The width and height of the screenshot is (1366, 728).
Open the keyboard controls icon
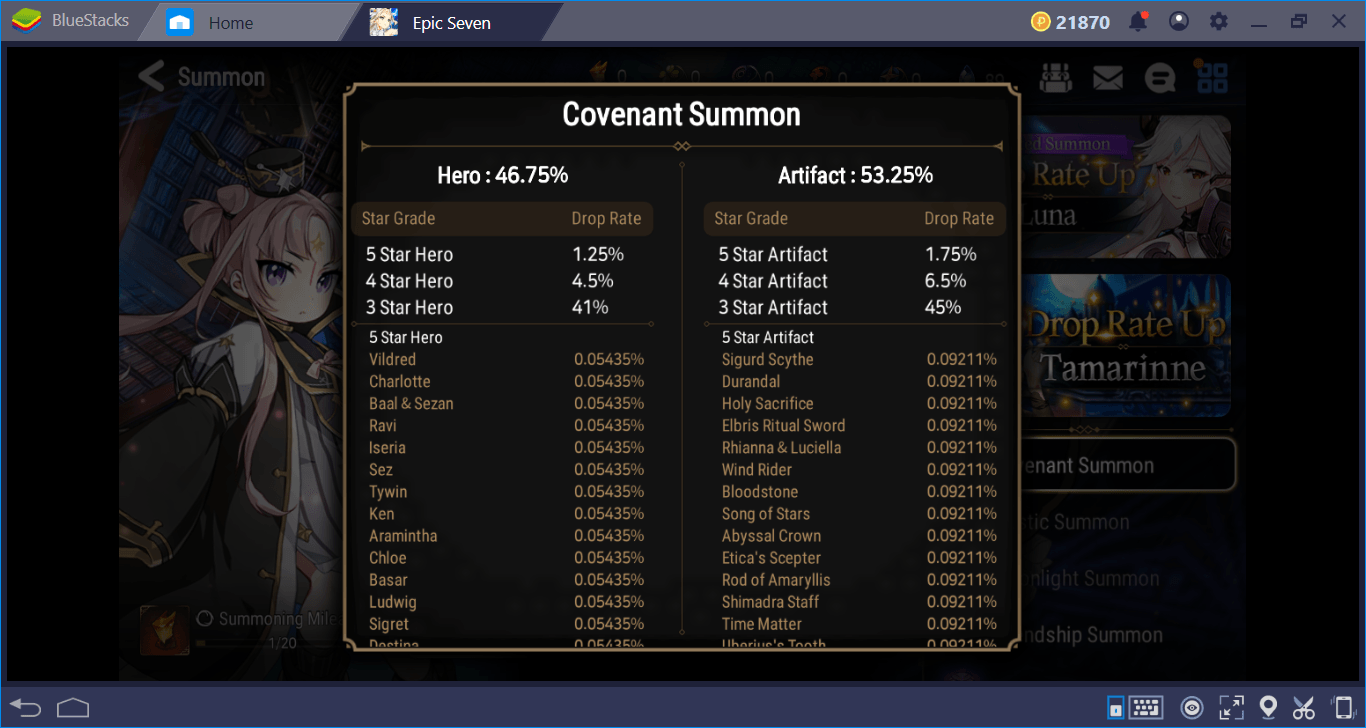click(1146, 708)
